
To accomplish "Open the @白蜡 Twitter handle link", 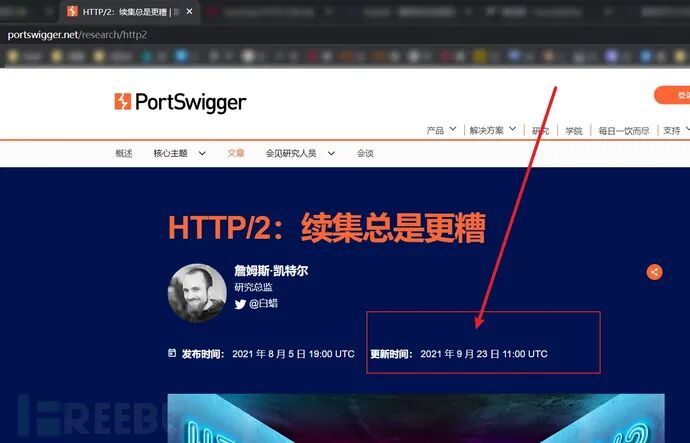I will (x=263, y=304).
